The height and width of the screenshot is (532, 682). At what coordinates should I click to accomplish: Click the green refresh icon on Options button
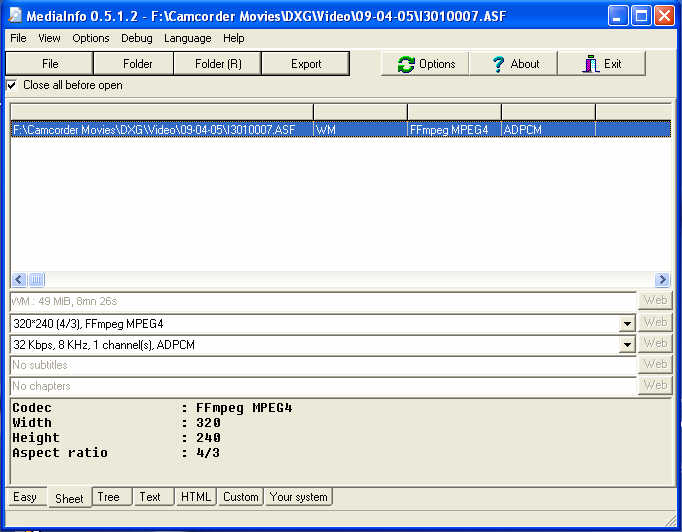click(x=406, y=64)
